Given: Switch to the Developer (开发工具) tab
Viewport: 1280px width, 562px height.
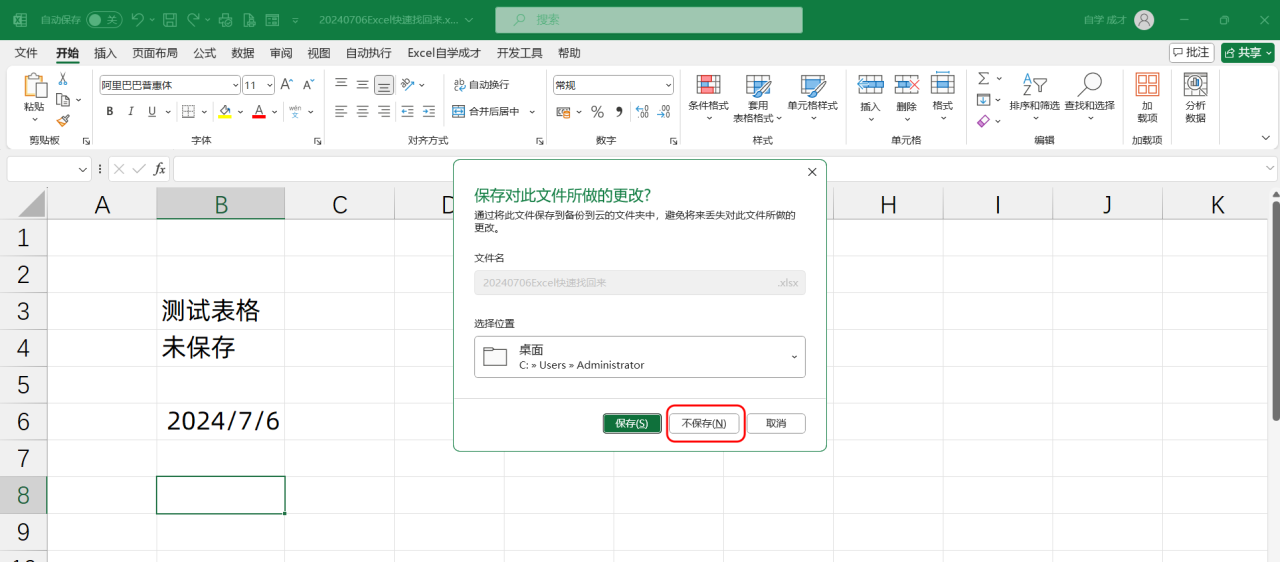Looking at the screenshot, I should [519, 53].
